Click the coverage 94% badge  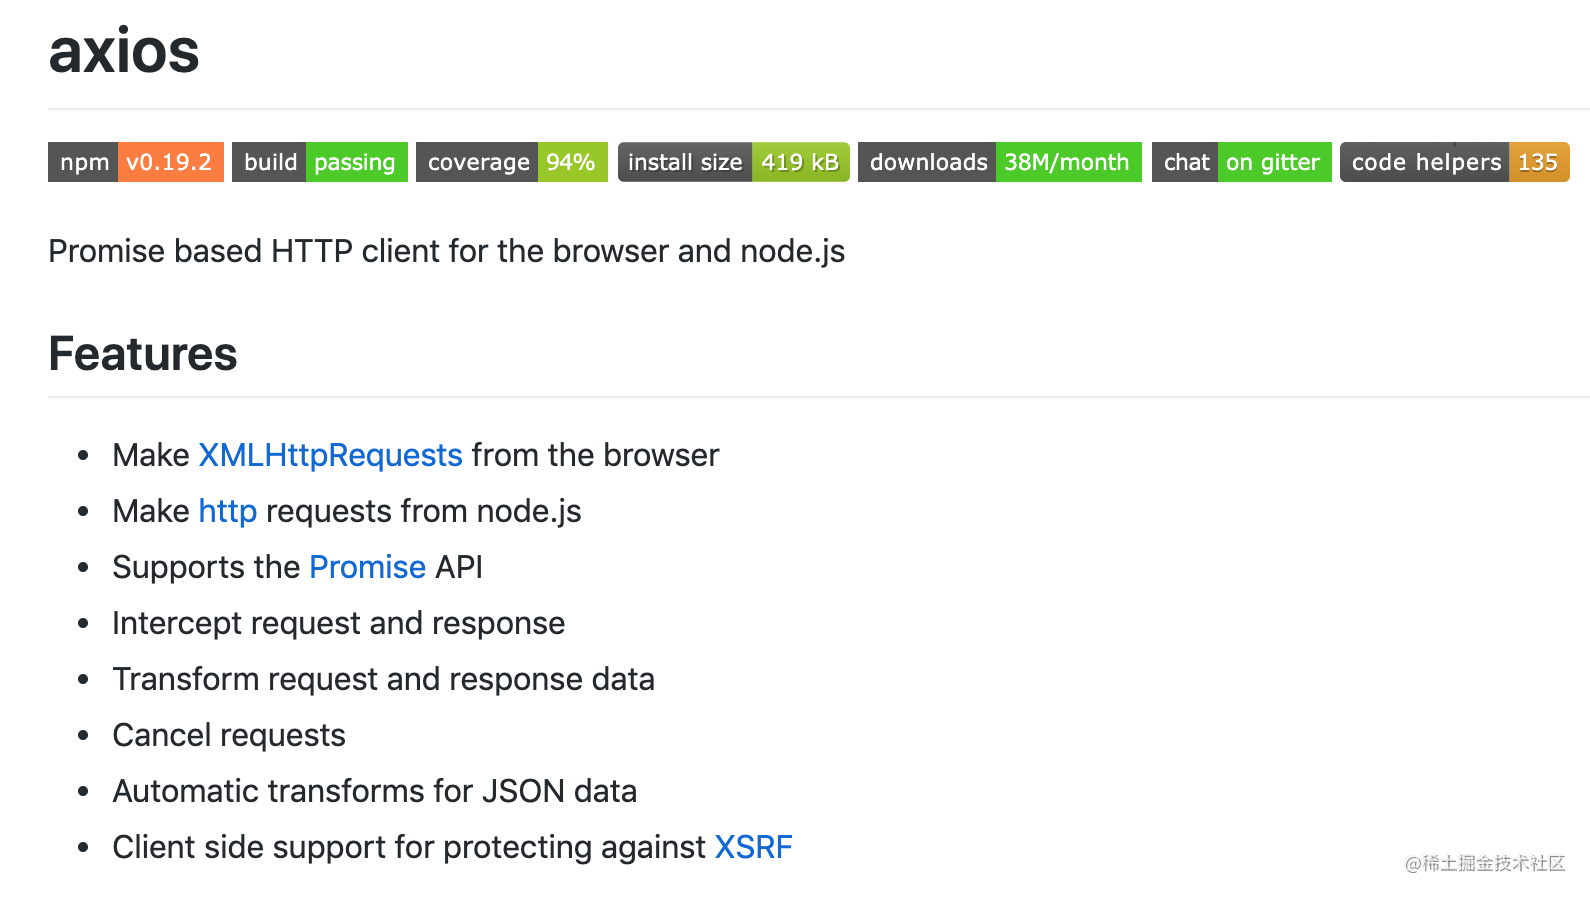click(512, 162)
